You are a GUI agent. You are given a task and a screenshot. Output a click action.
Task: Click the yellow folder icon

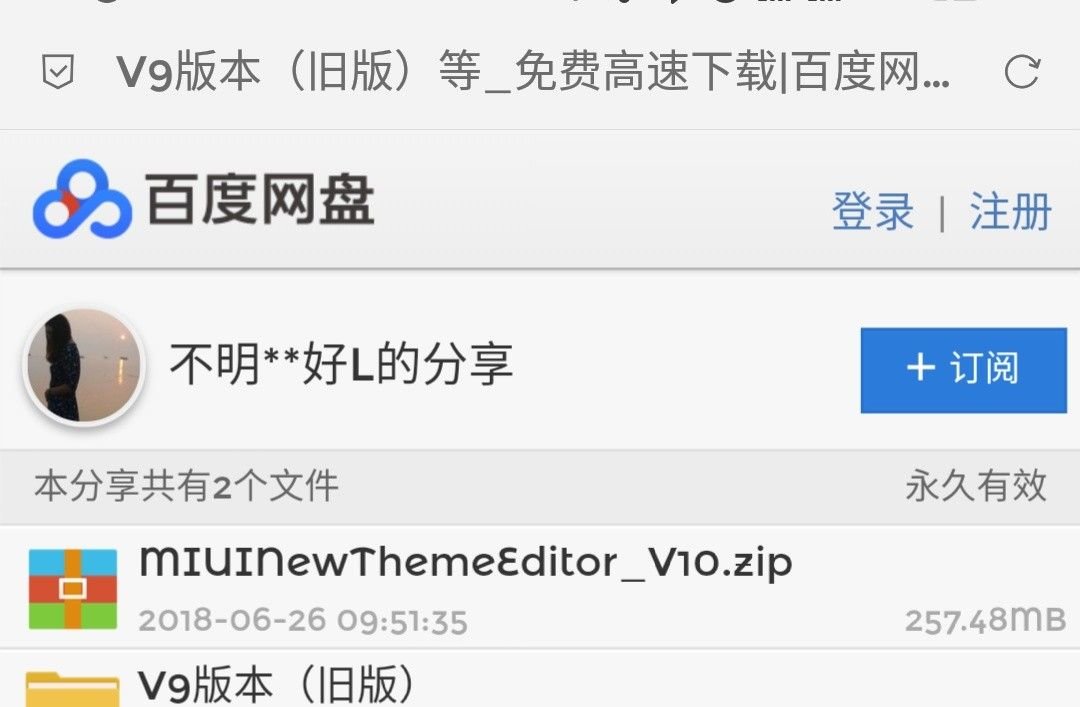point(72,688)
